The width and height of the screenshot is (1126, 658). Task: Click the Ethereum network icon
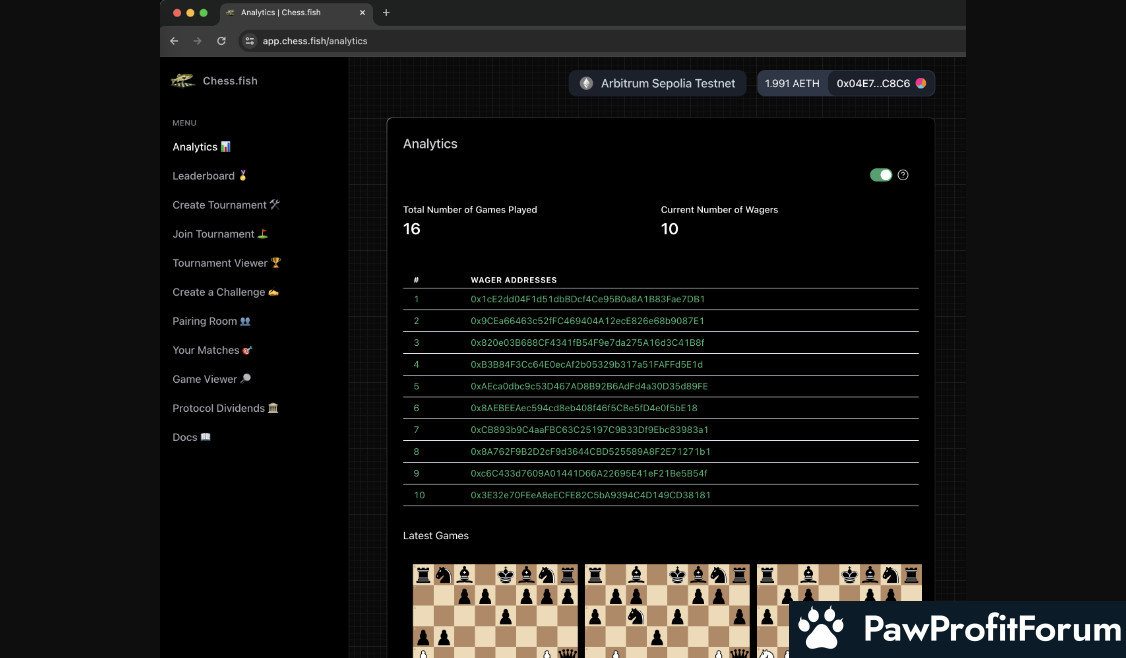click(x=586, y=84)
